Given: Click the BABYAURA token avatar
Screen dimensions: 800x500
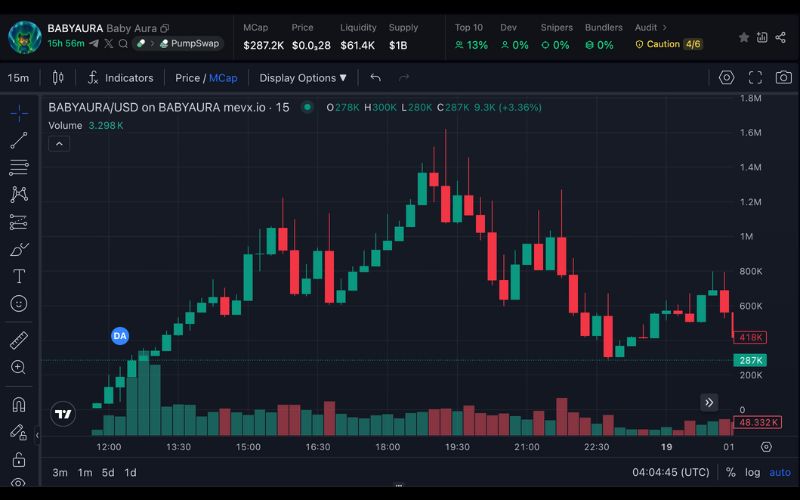Looking at the screenshot, I should [24, 37].
